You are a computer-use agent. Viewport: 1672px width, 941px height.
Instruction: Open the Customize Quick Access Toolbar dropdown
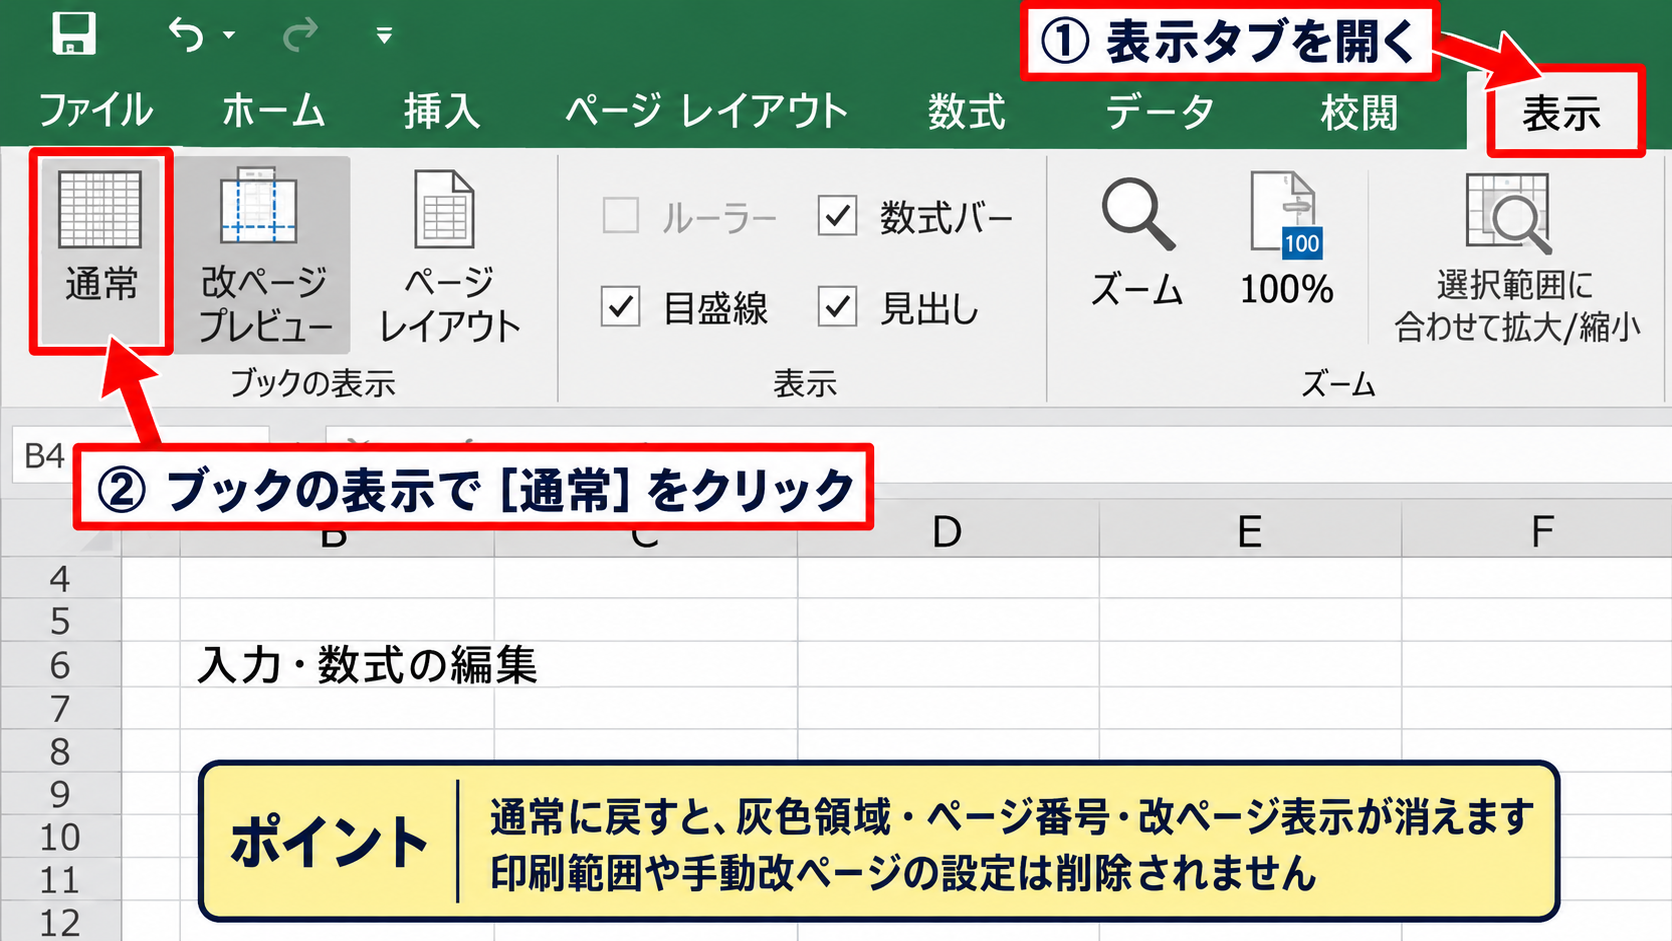coord(384,35)
